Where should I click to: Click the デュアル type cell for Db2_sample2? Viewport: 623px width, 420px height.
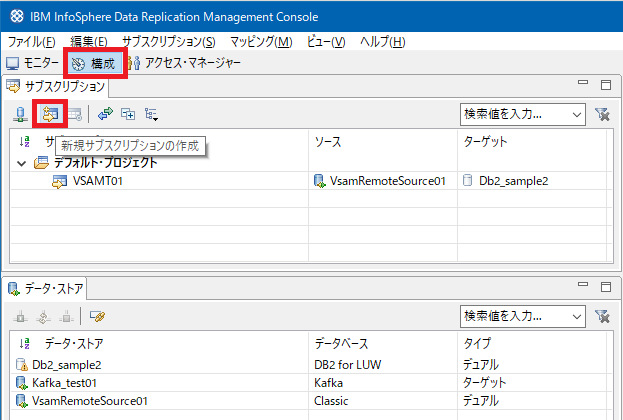point(481,365)
